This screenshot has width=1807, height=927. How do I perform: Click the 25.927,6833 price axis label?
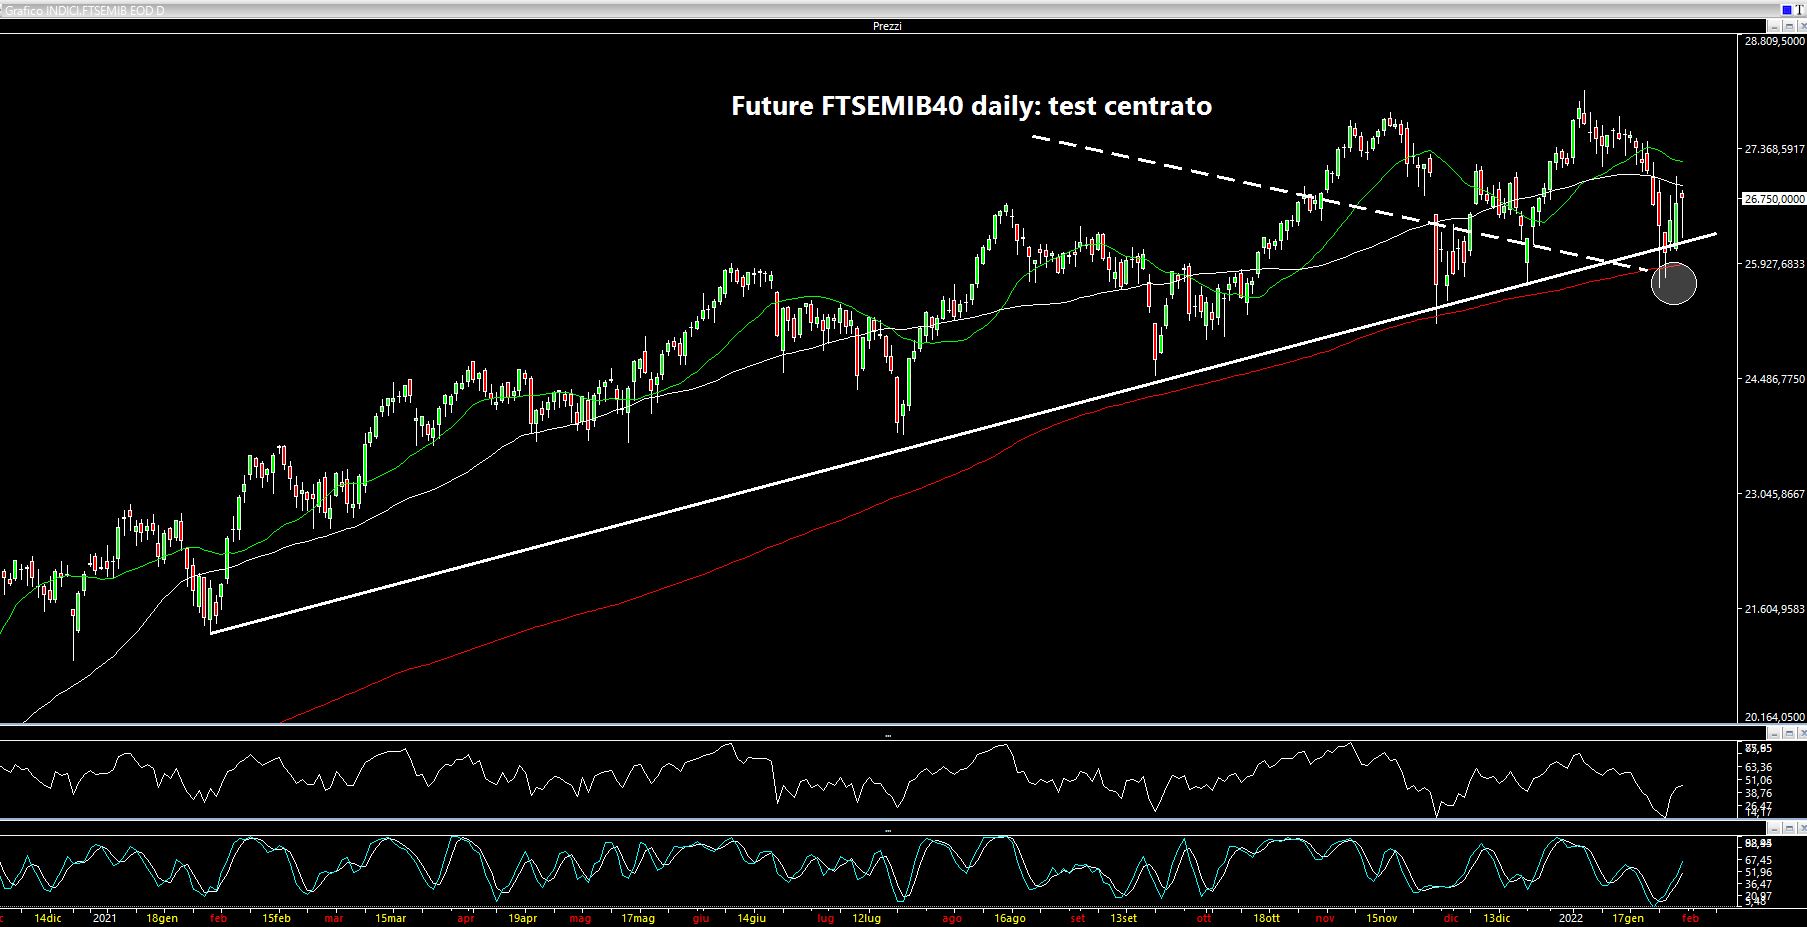1774,264
